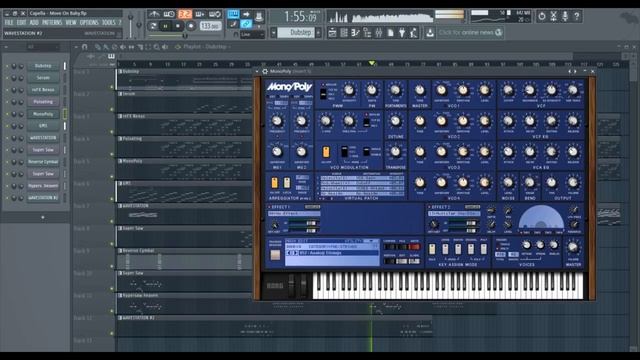
Task: Toggle the HOLD key assign switch
Action: point(432,249)
